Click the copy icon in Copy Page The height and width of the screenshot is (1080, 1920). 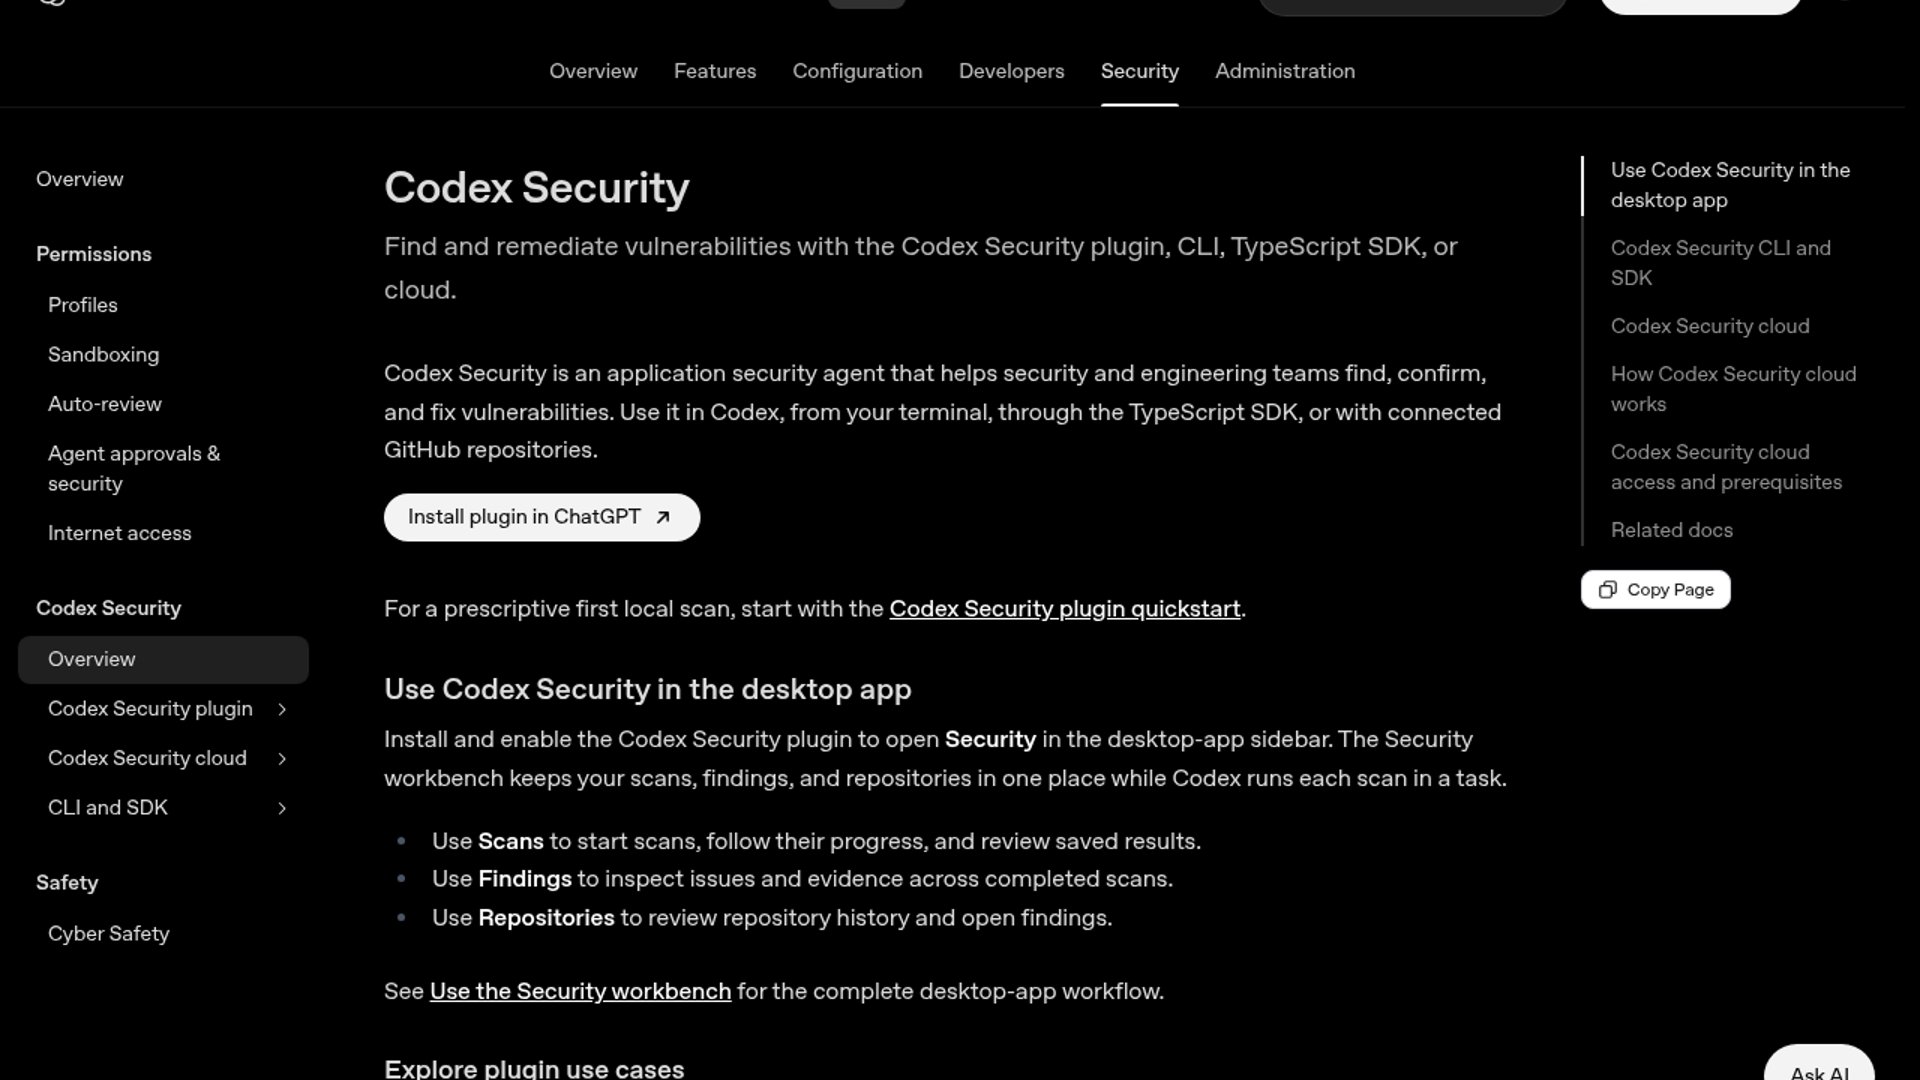[x=1607, y=590]
